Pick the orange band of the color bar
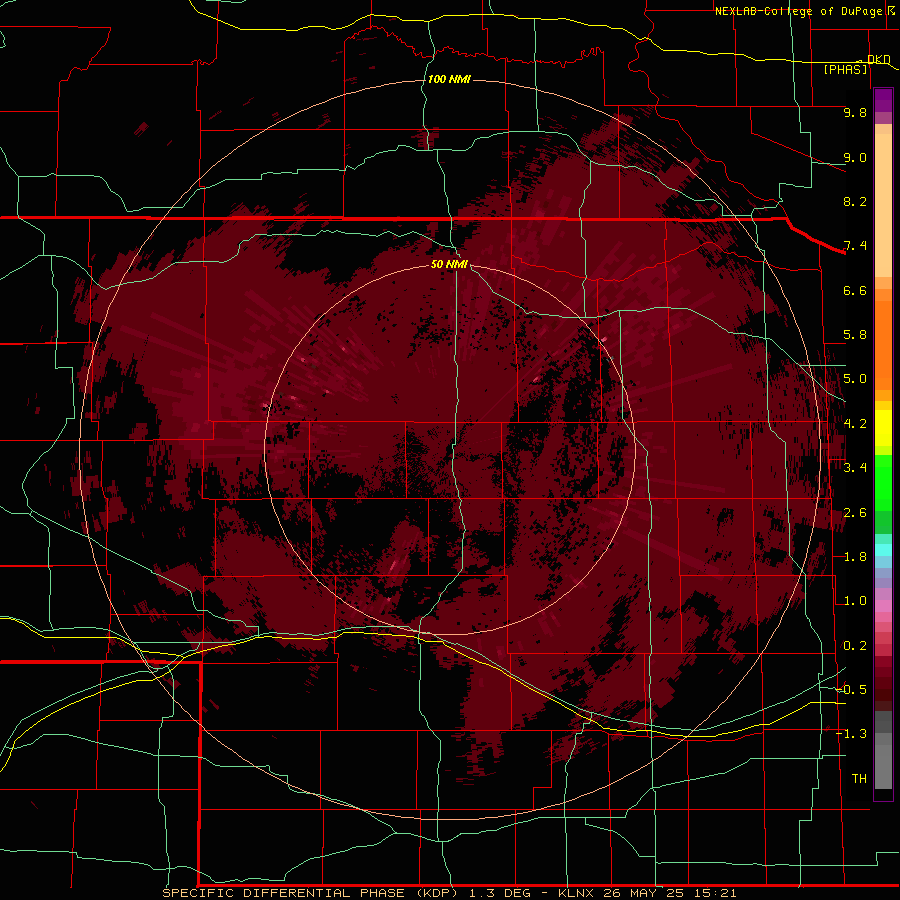This screenshot has width=900, height=900. [x=883, y=344]
